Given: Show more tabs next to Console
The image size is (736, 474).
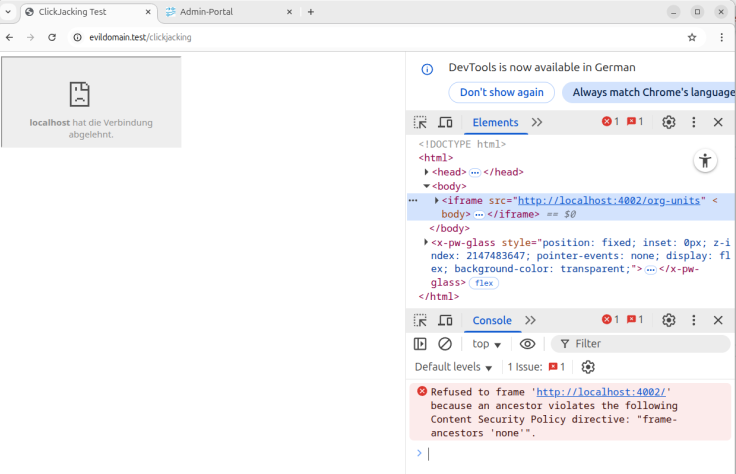Looking at the screenshot, I should pyautogui.click(x=530, y=320).
